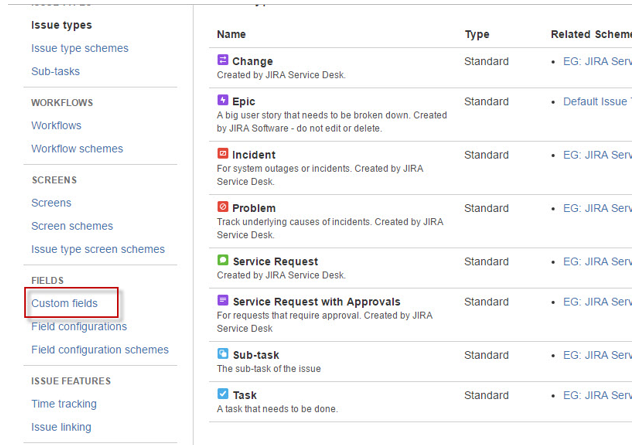
Task: Select the Service Request with Approvals name
Action: click(317, 302)
